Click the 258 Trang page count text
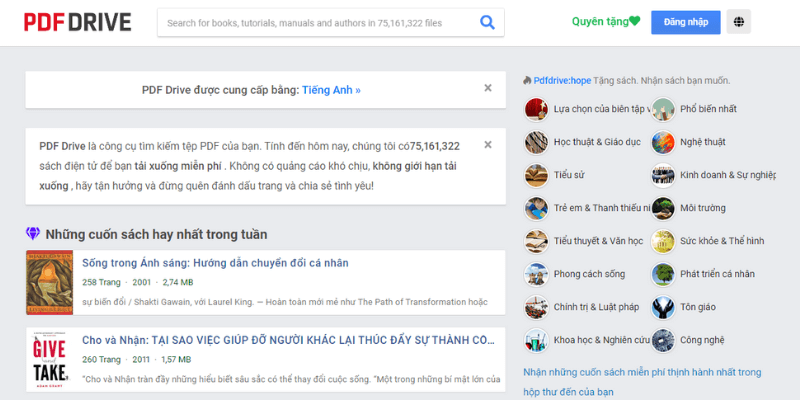Screen dimensions: 800x400 [102, 282]
